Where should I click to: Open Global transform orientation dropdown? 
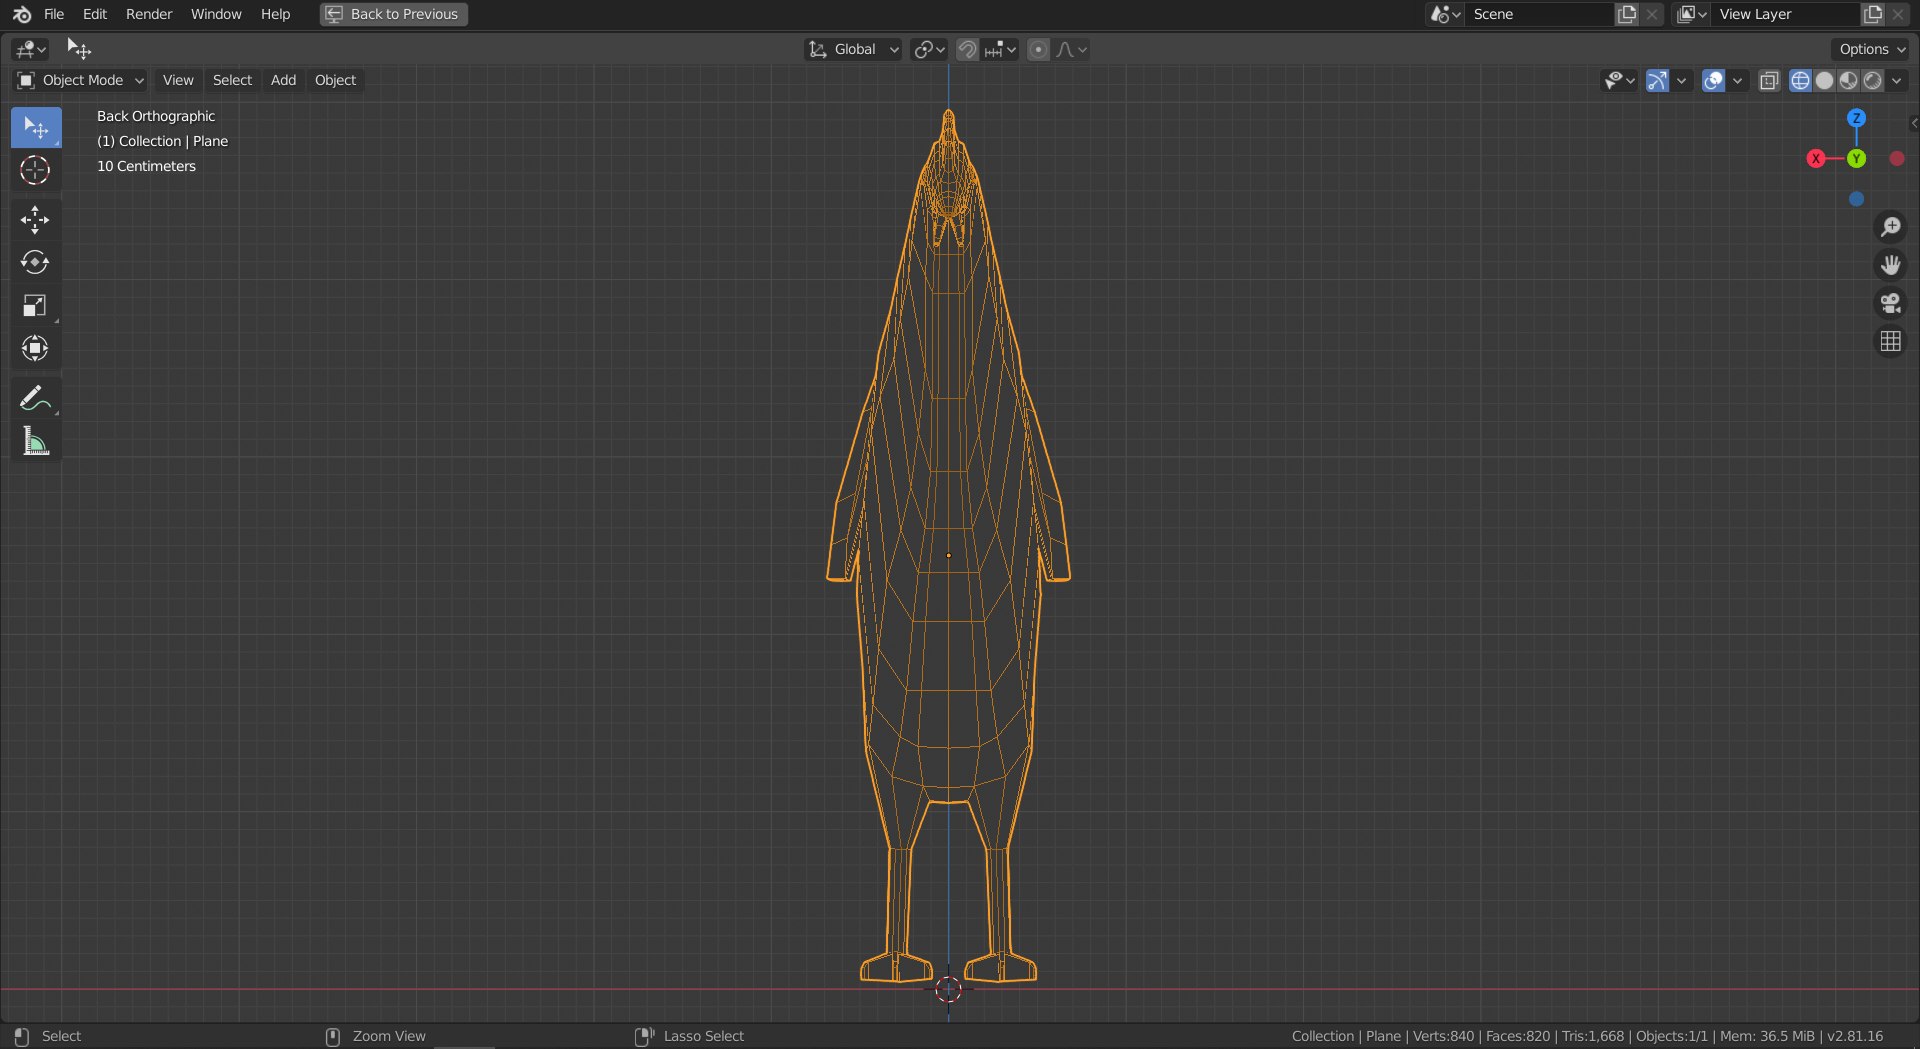[854, 49]
